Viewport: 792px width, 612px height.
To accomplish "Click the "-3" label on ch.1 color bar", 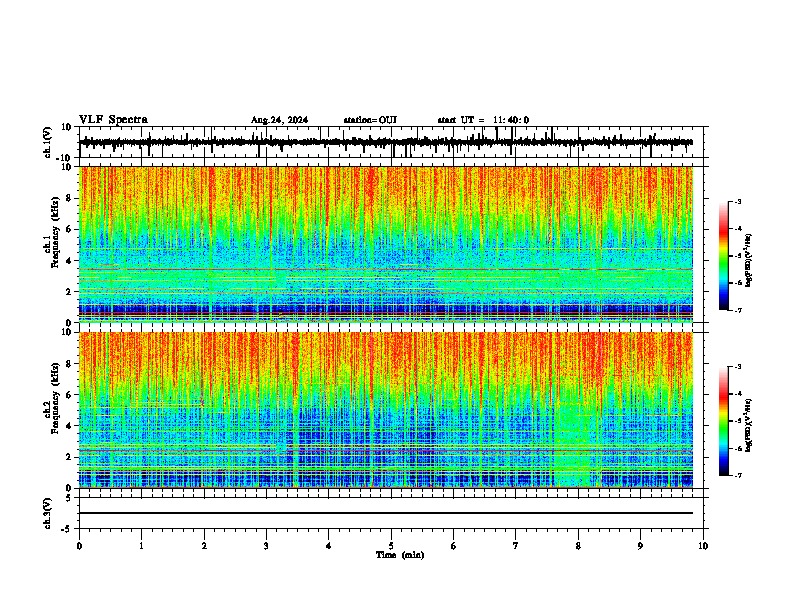I will (x=738, y=201).
